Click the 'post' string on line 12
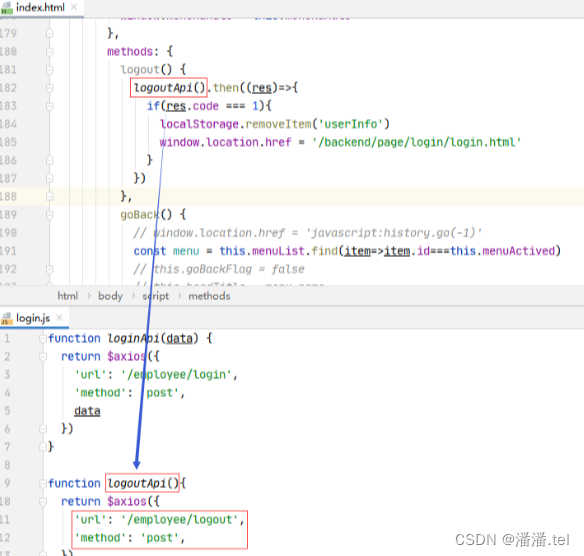The width and height of the screenshot is (584, 556). click(159, 538)
